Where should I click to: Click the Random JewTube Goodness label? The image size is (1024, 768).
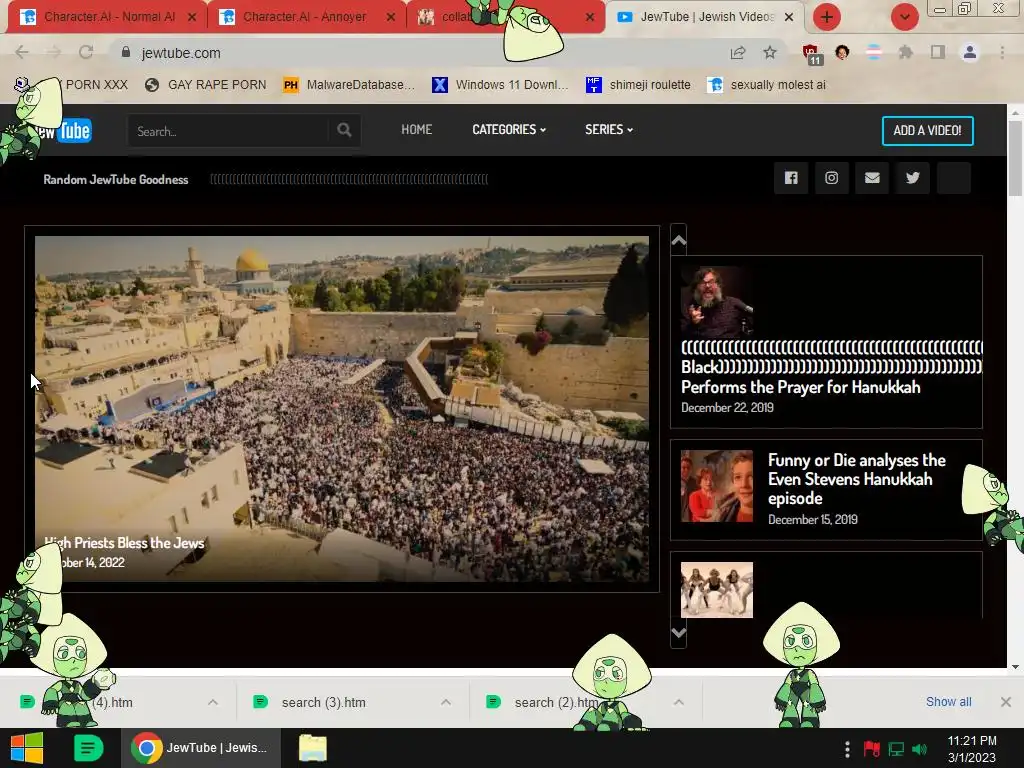pyautogui.click(x=116, y=179)
